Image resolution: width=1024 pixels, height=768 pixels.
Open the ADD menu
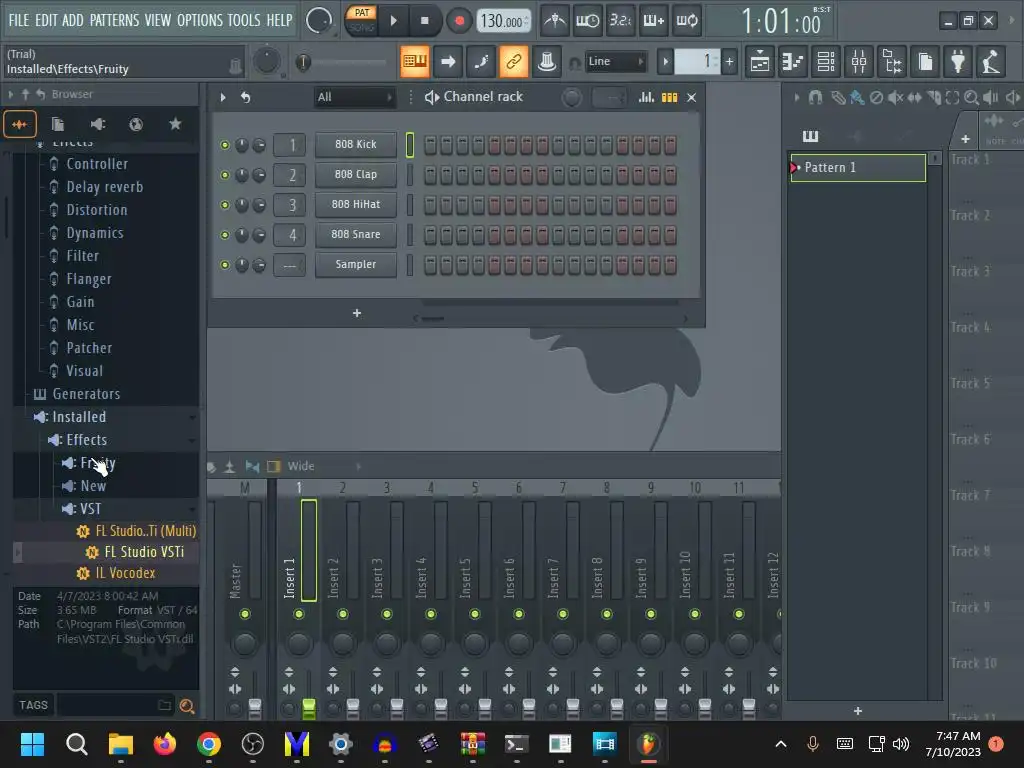pos(72,20)
